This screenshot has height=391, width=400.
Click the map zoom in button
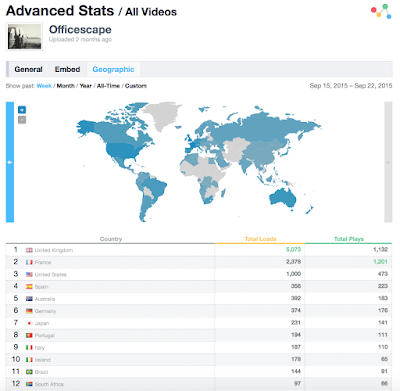click(x=22, y=110)
